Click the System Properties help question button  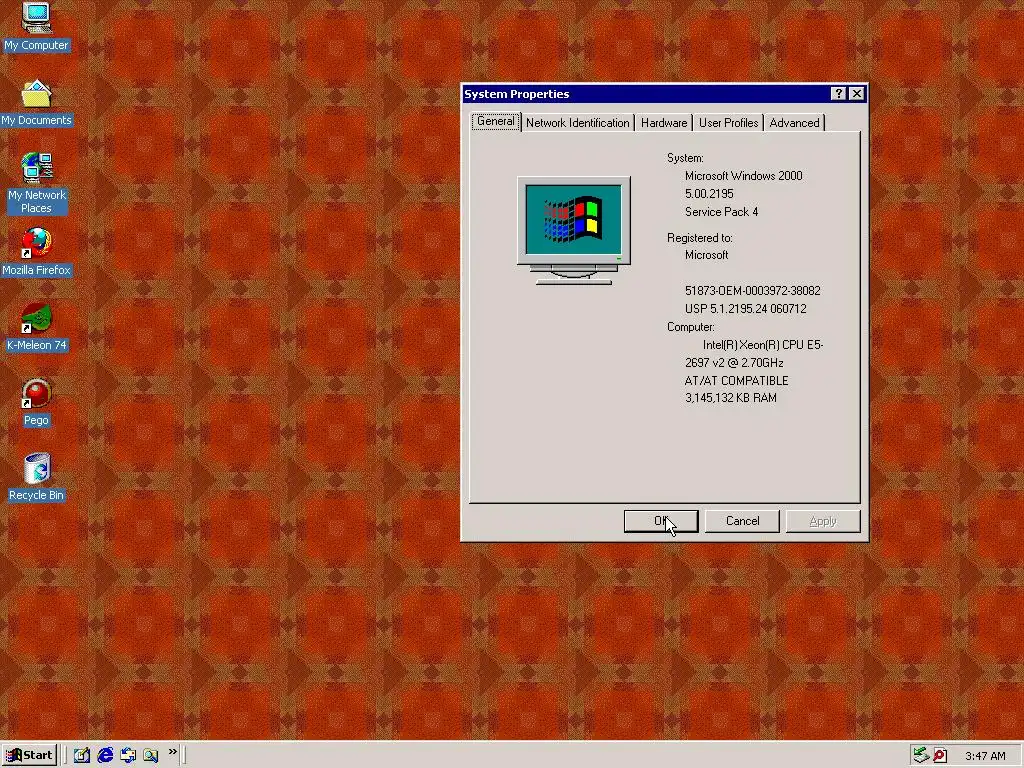click(x=839, y=94)
